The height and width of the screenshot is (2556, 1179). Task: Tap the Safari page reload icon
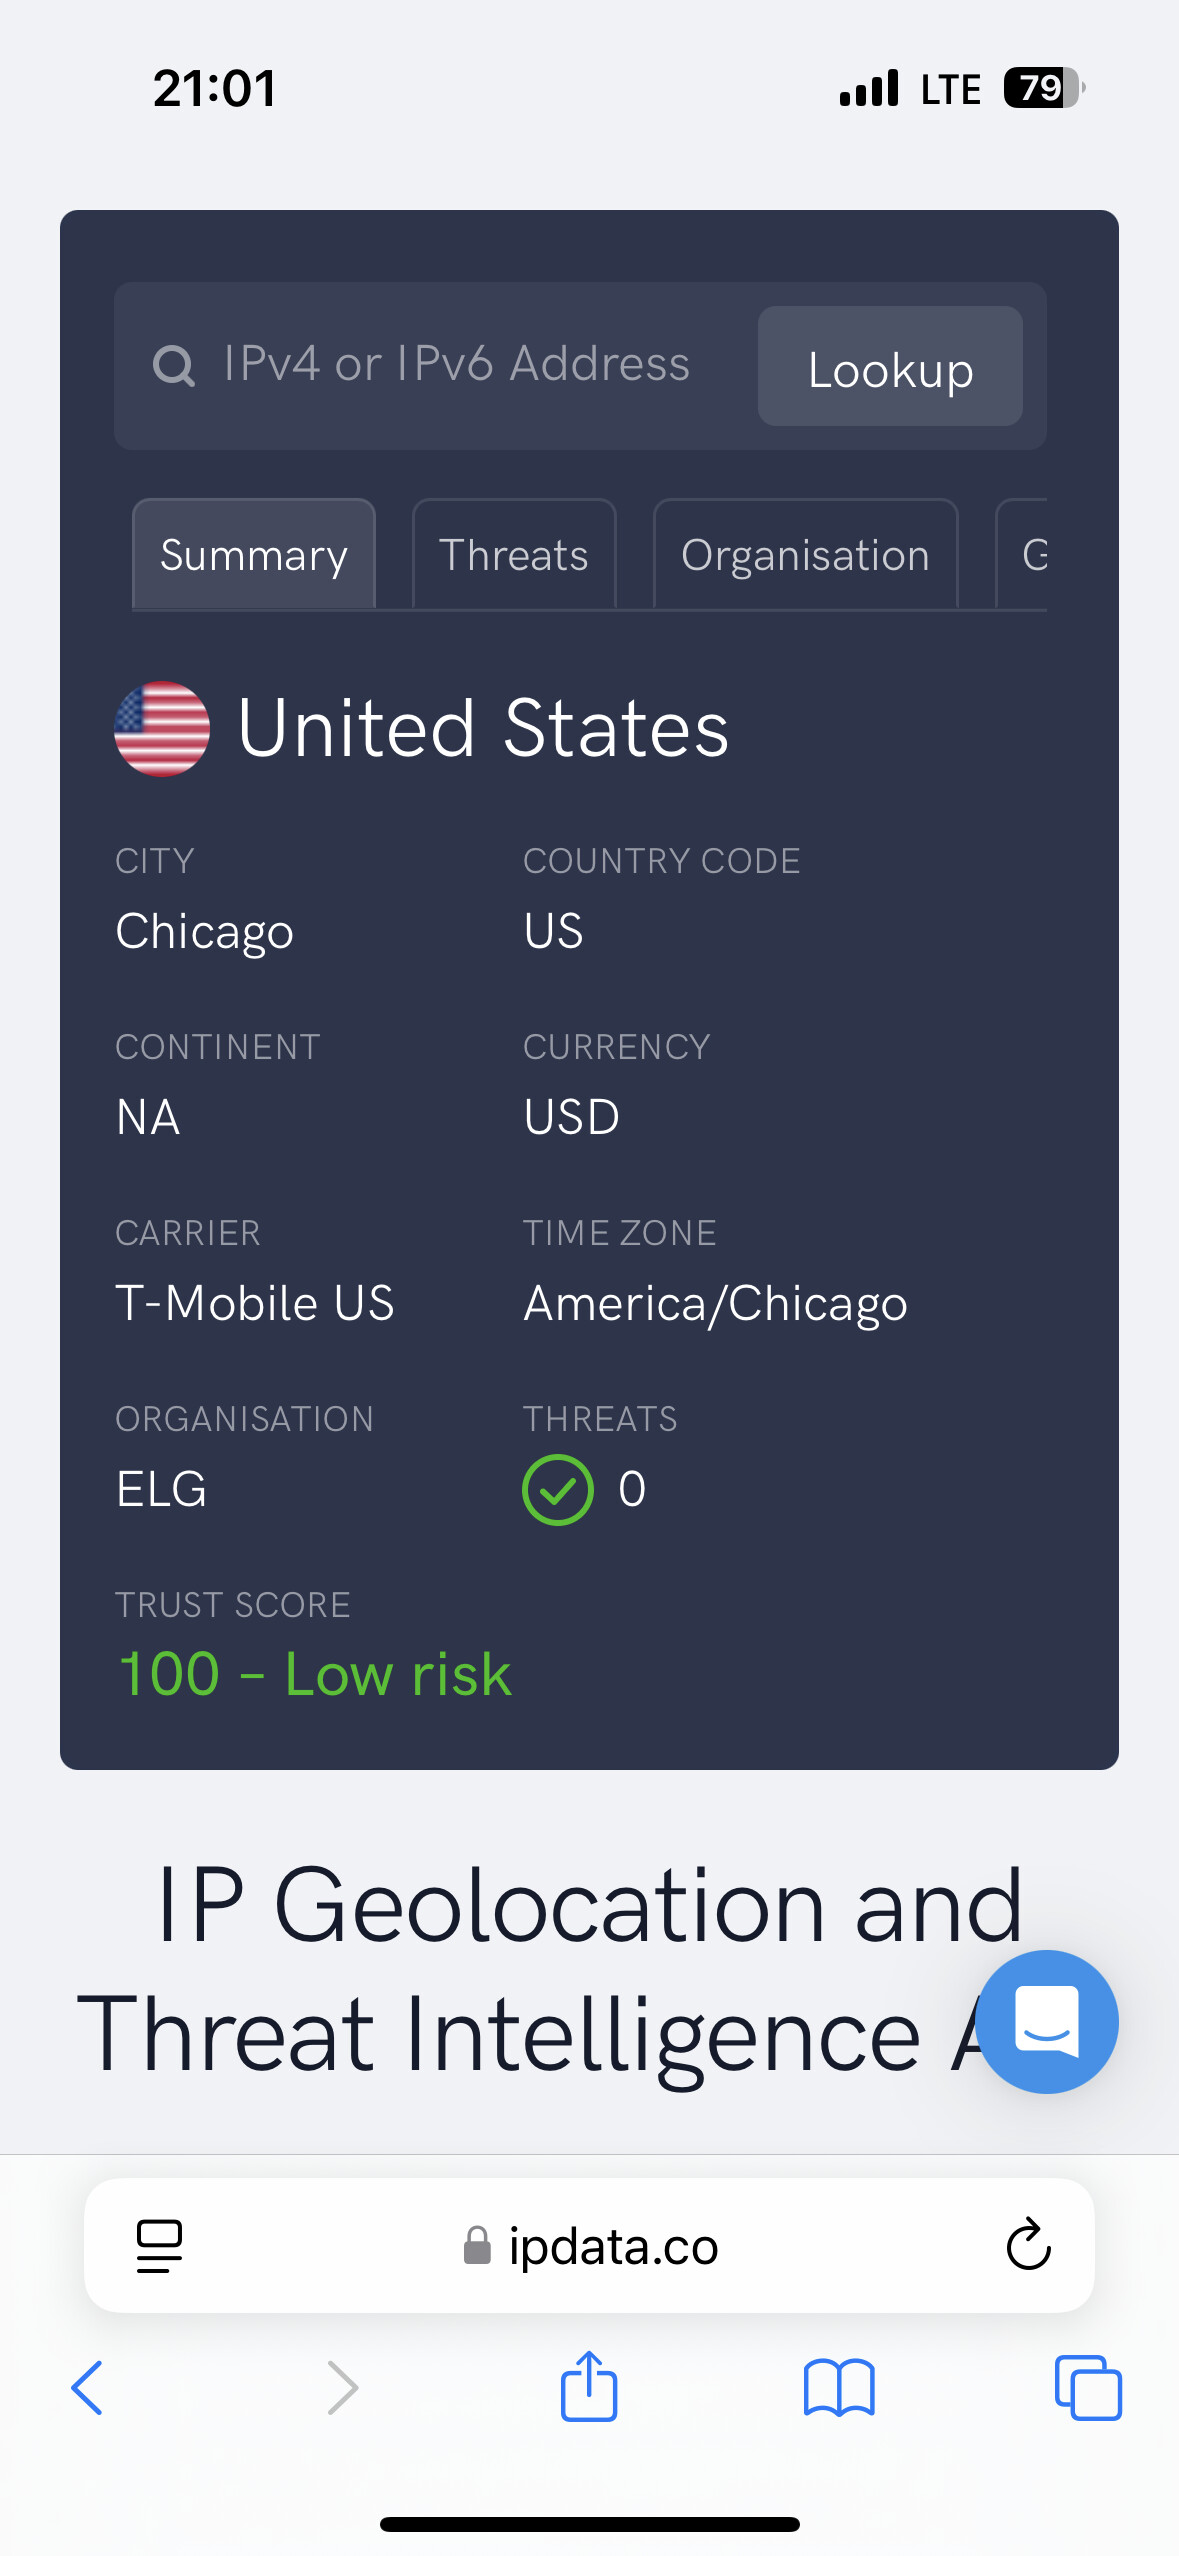pos(1028,2245)
